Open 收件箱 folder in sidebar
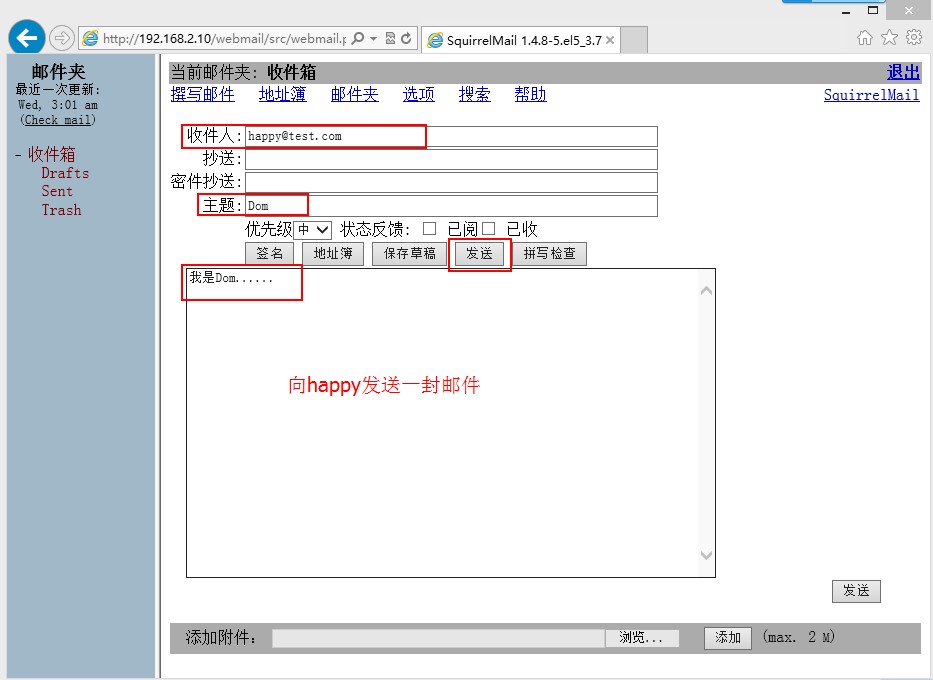The image size is (933, 680). pyautogui.click(x=52, y=154)
